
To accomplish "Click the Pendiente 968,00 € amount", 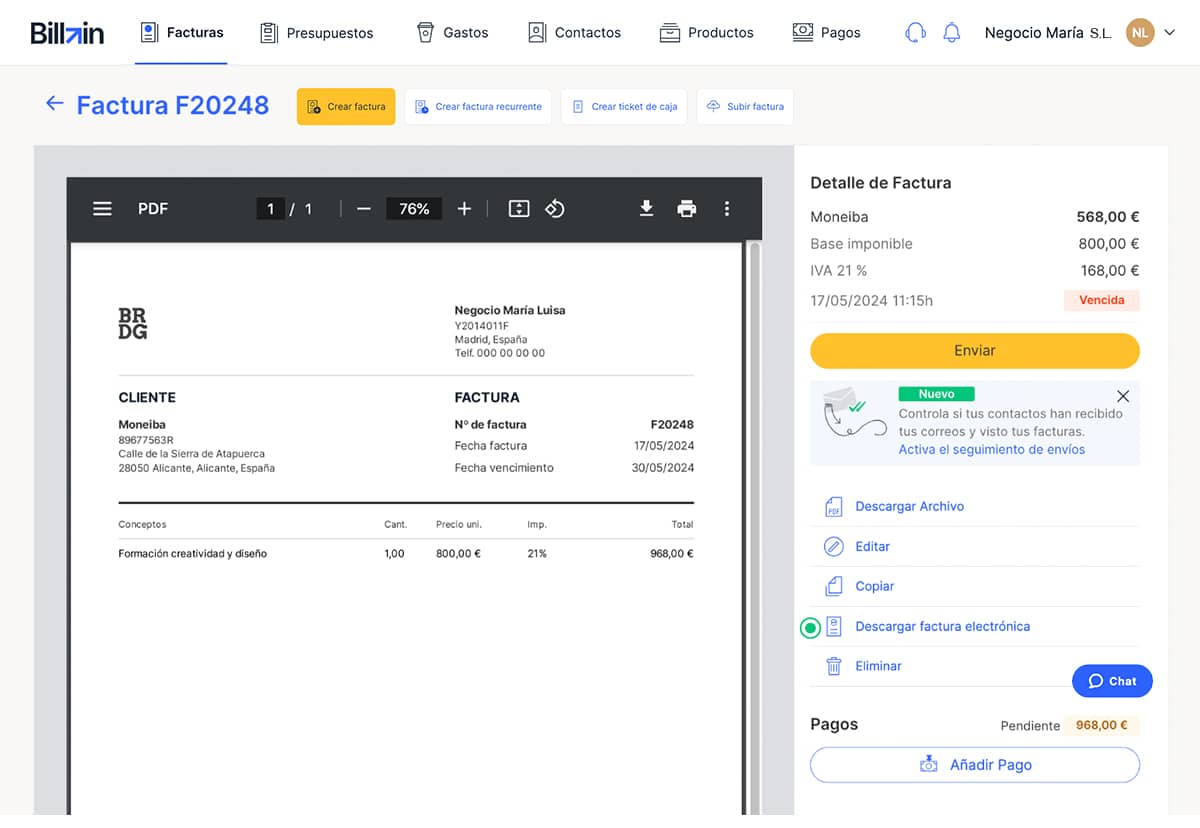I will (x=1101, y=726).
